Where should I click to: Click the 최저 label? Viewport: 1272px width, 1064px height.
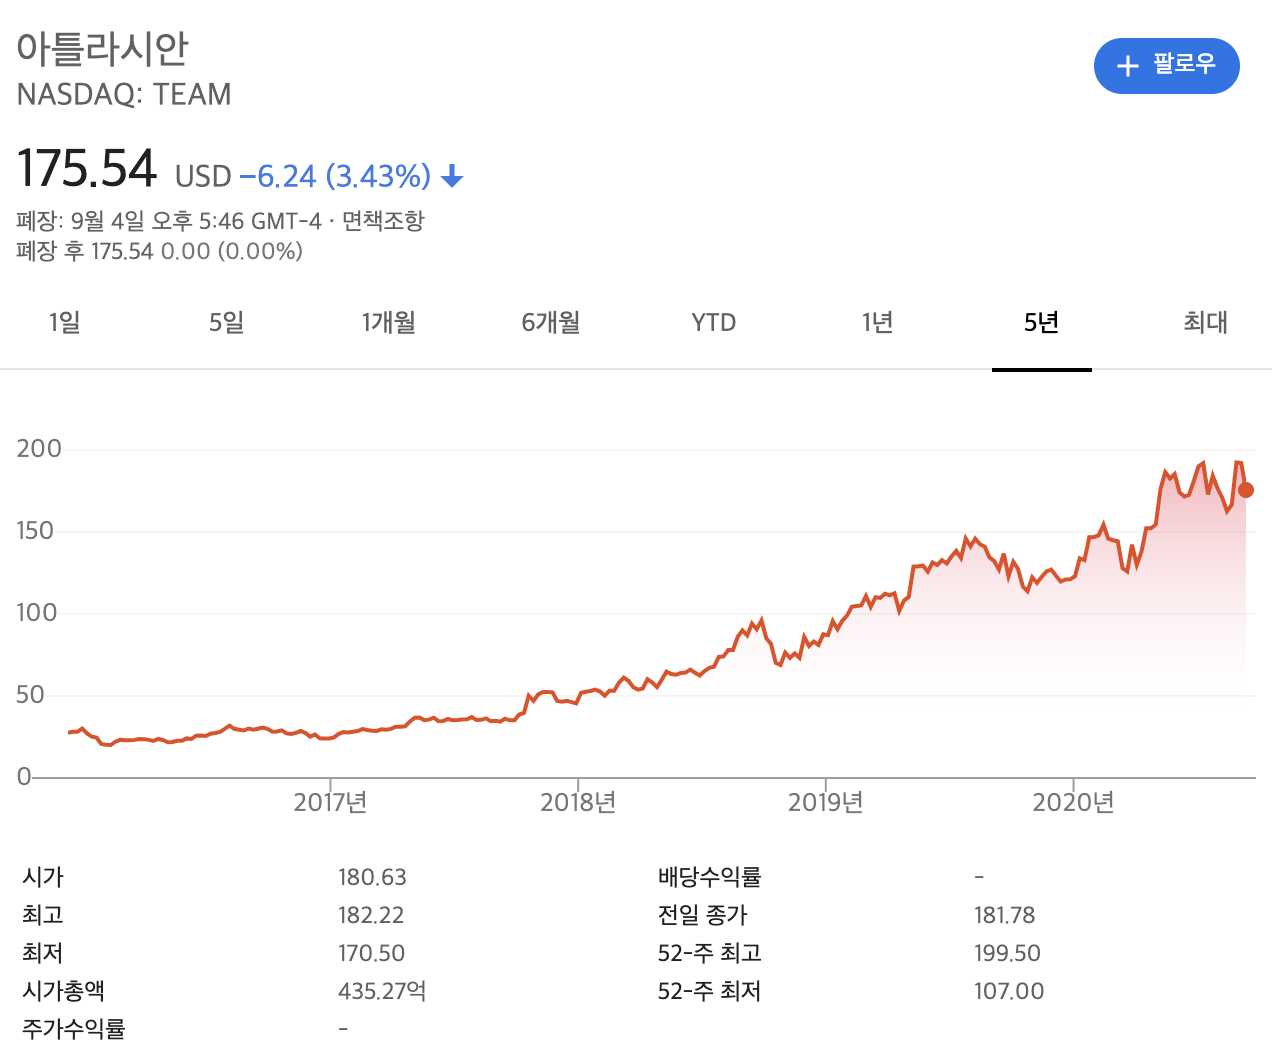click(43, 953)
